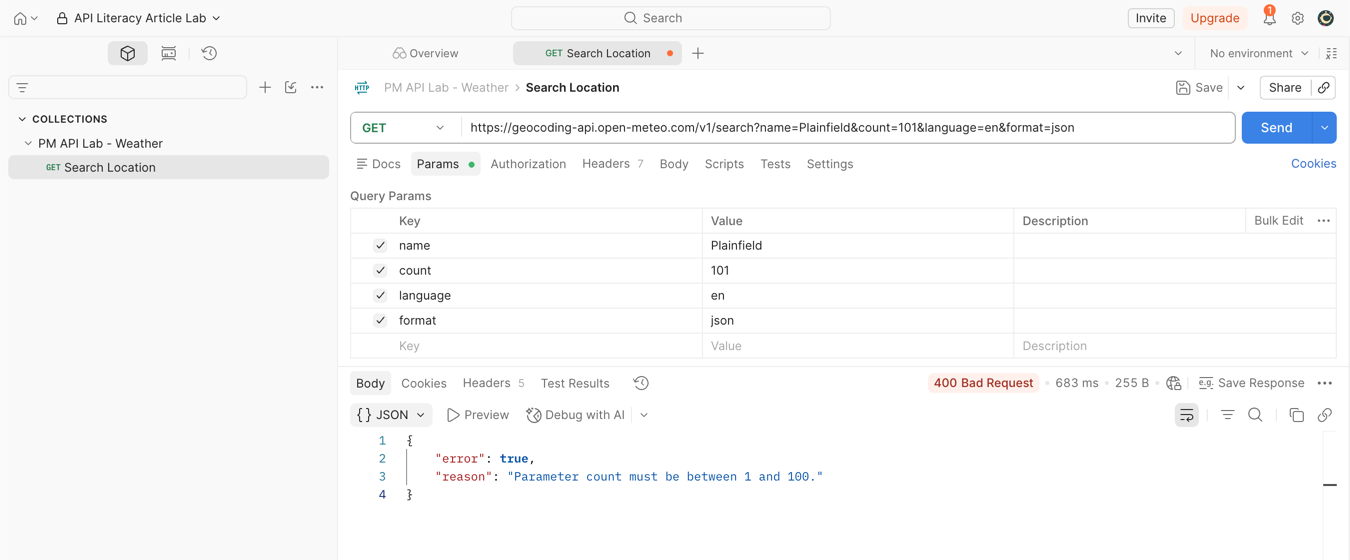Screen dimensions: 1350x560
Task: Open response history clock icon
Action: pyautogui.click(x=641, y=383)
